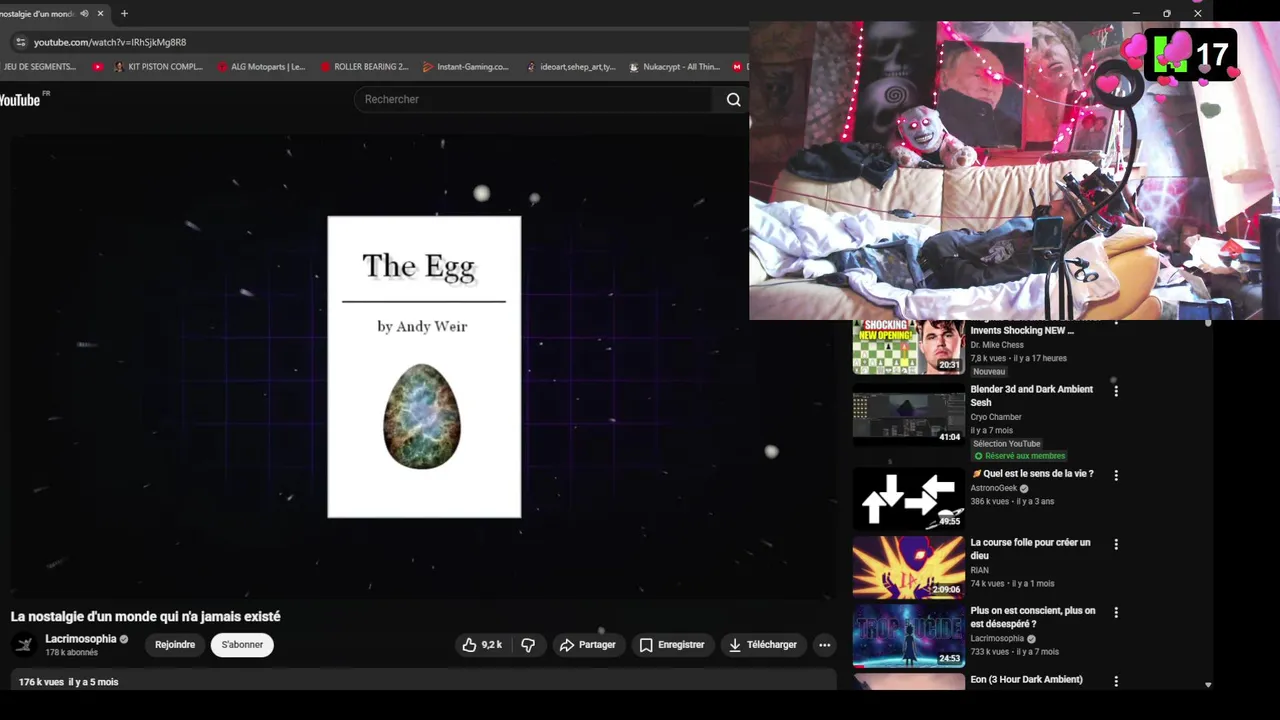Image resolution: width=1280 pixels, height=720 pixels.
Task: Click the title Quel est le sens de la vie ?
Action: 1032,474
